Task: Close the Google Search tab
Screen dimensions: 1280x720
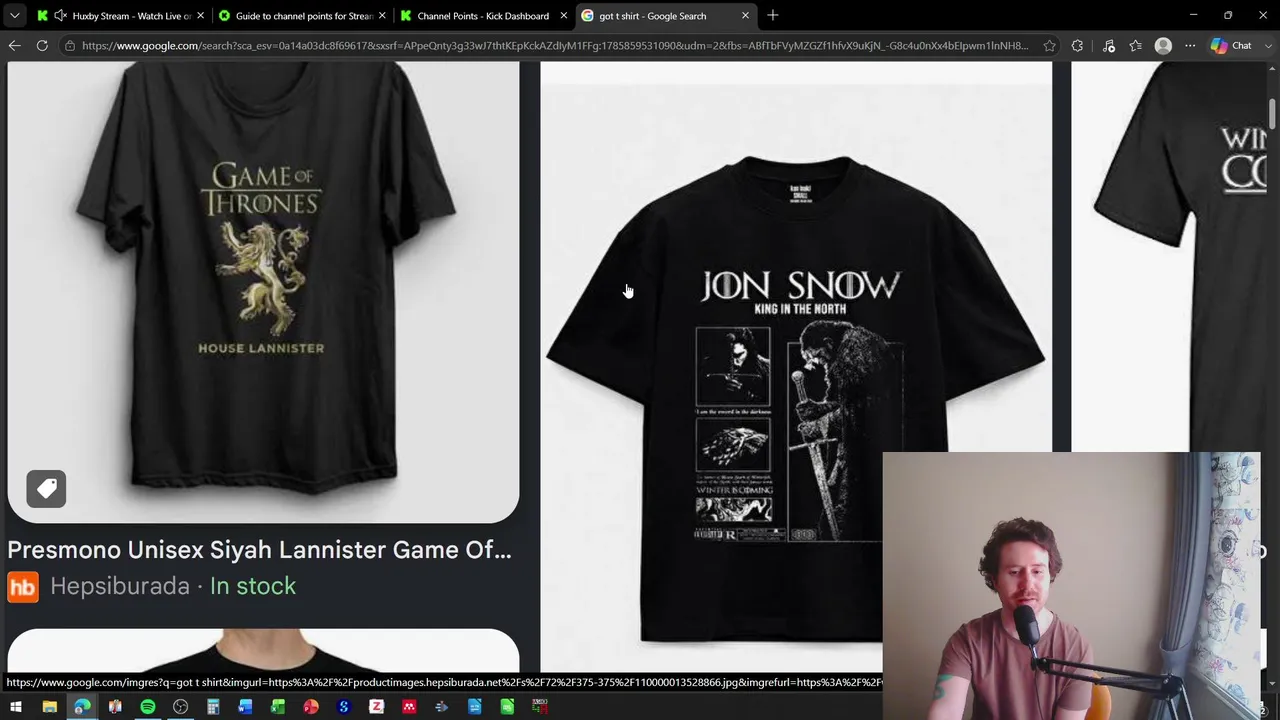Action: tap(745, 16)
